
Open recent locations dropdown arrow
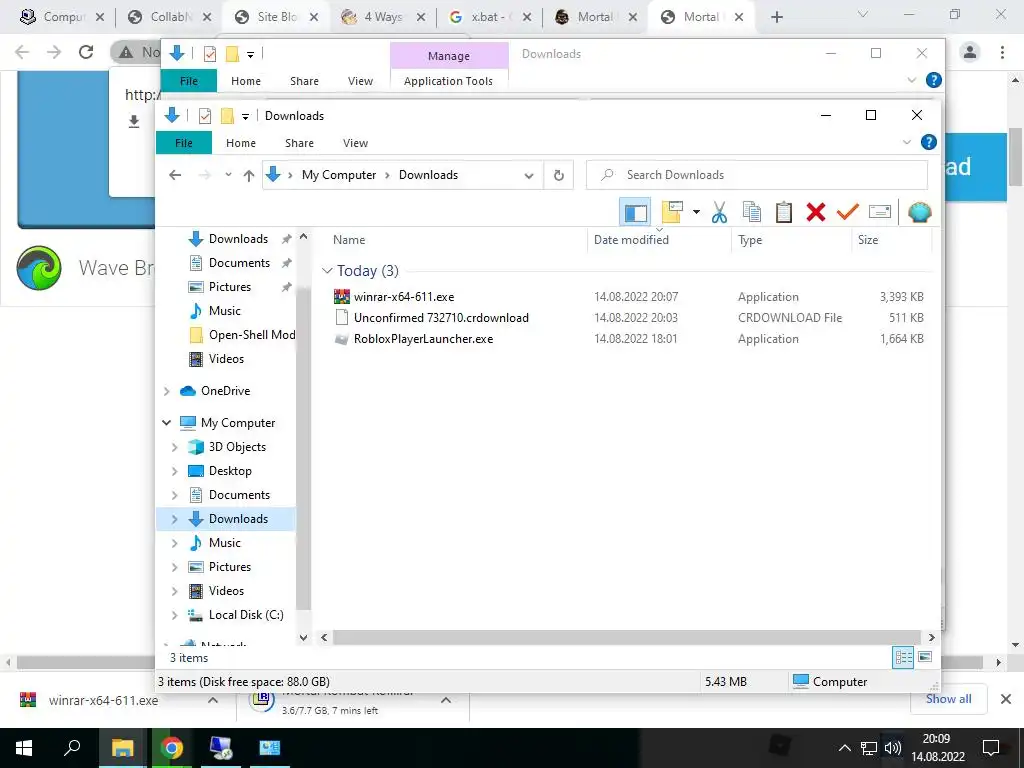[x=228, y=175]
